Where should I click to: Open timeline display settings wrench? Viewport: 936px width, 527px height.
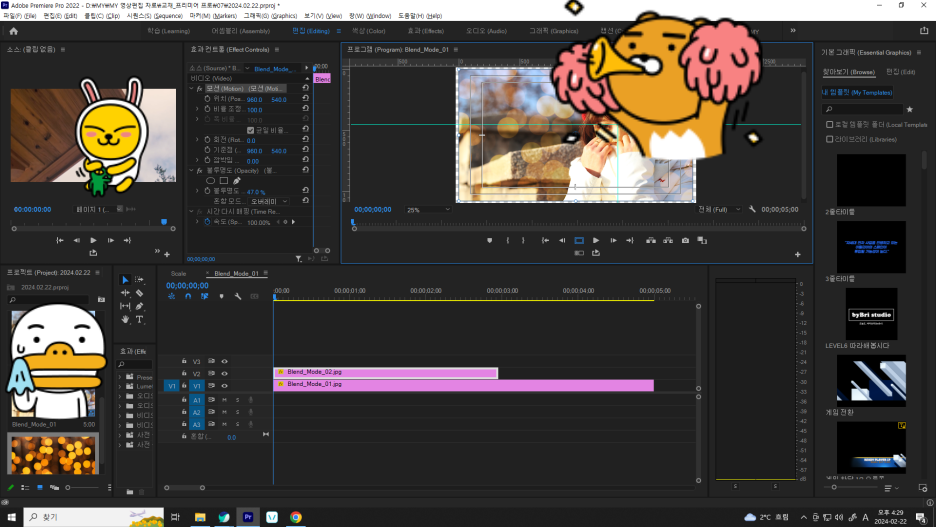point(238,296)
